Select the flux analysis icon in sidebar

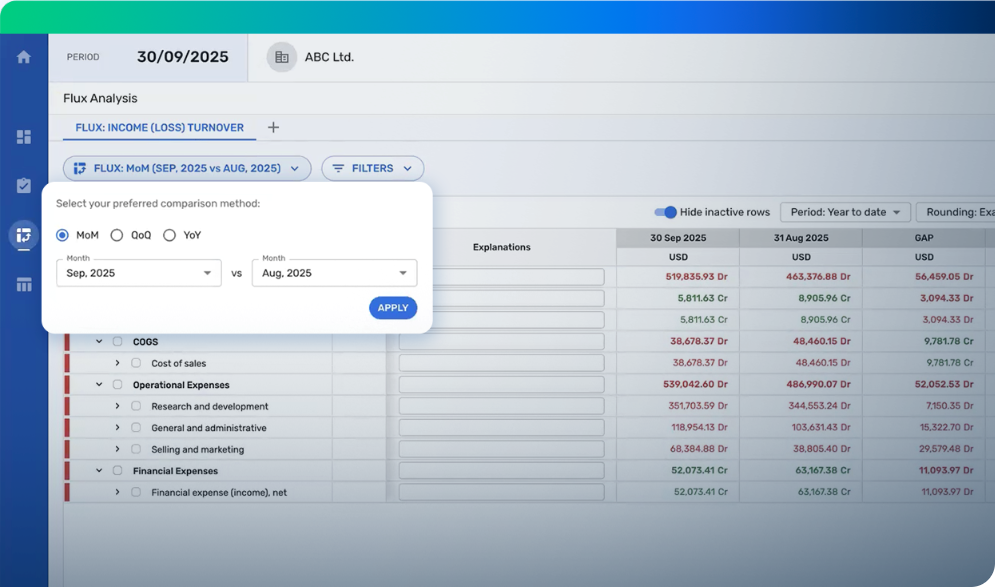(x=24, y=235)
